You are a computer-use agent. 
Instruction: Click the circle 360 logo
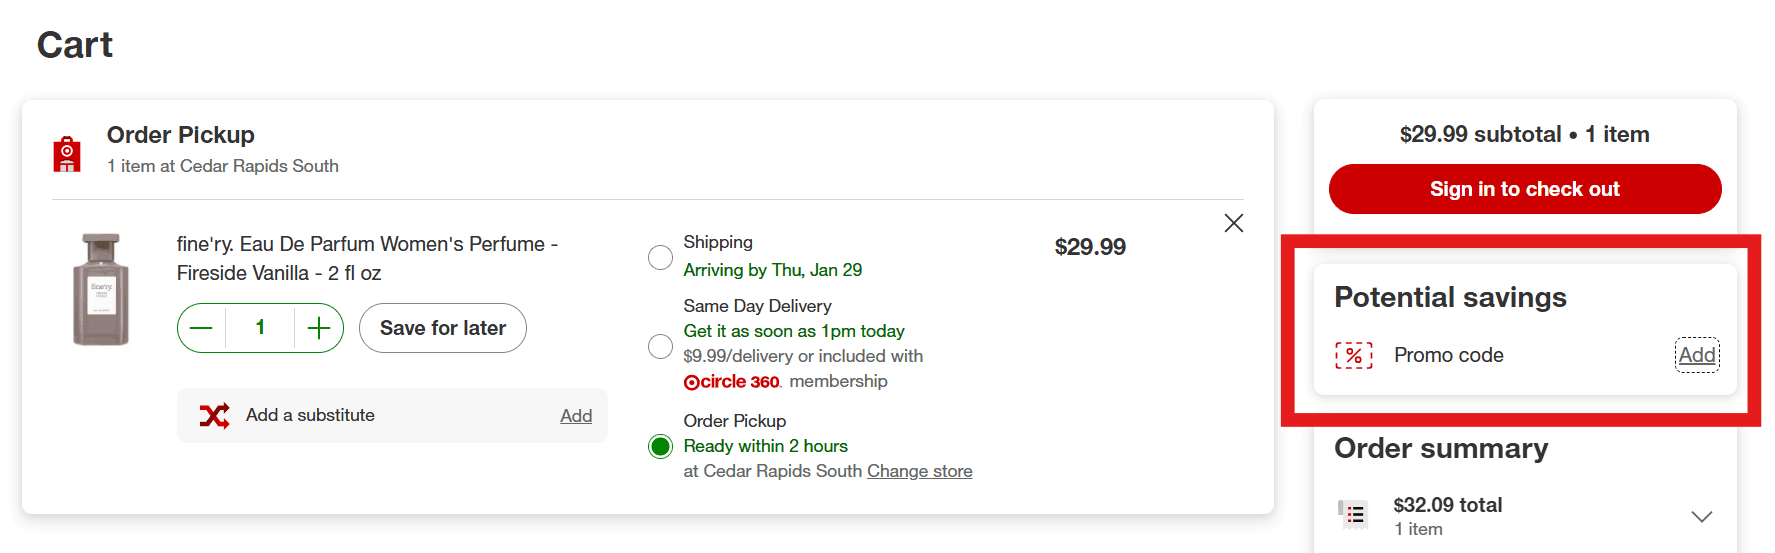click(731, 382)
